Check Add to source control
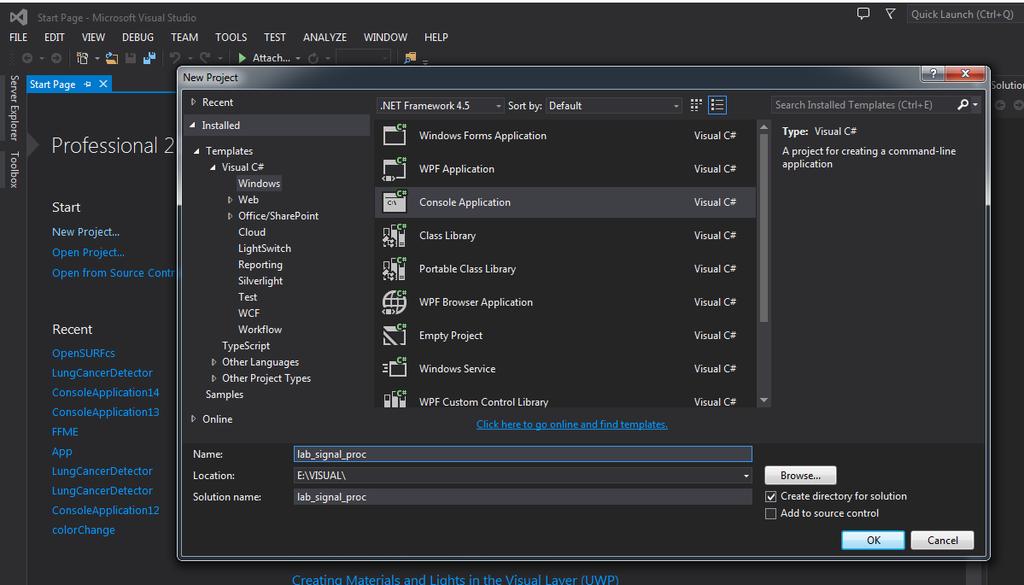Screen dimensions: 1024x585 771,514
